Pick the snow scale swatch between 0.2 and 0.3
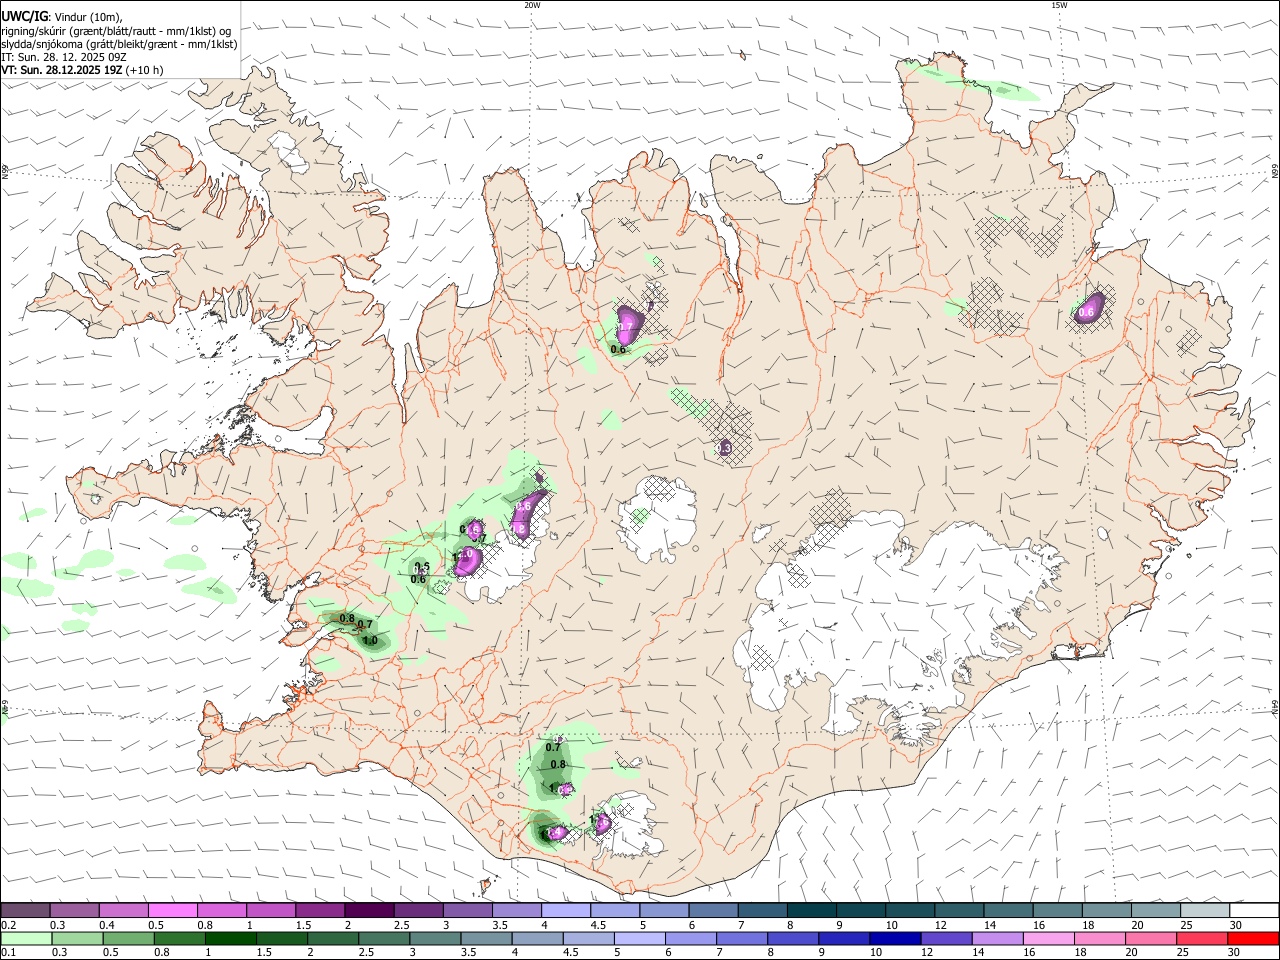Viewport: 1280px width, 960px height. (x=25, y=911)
